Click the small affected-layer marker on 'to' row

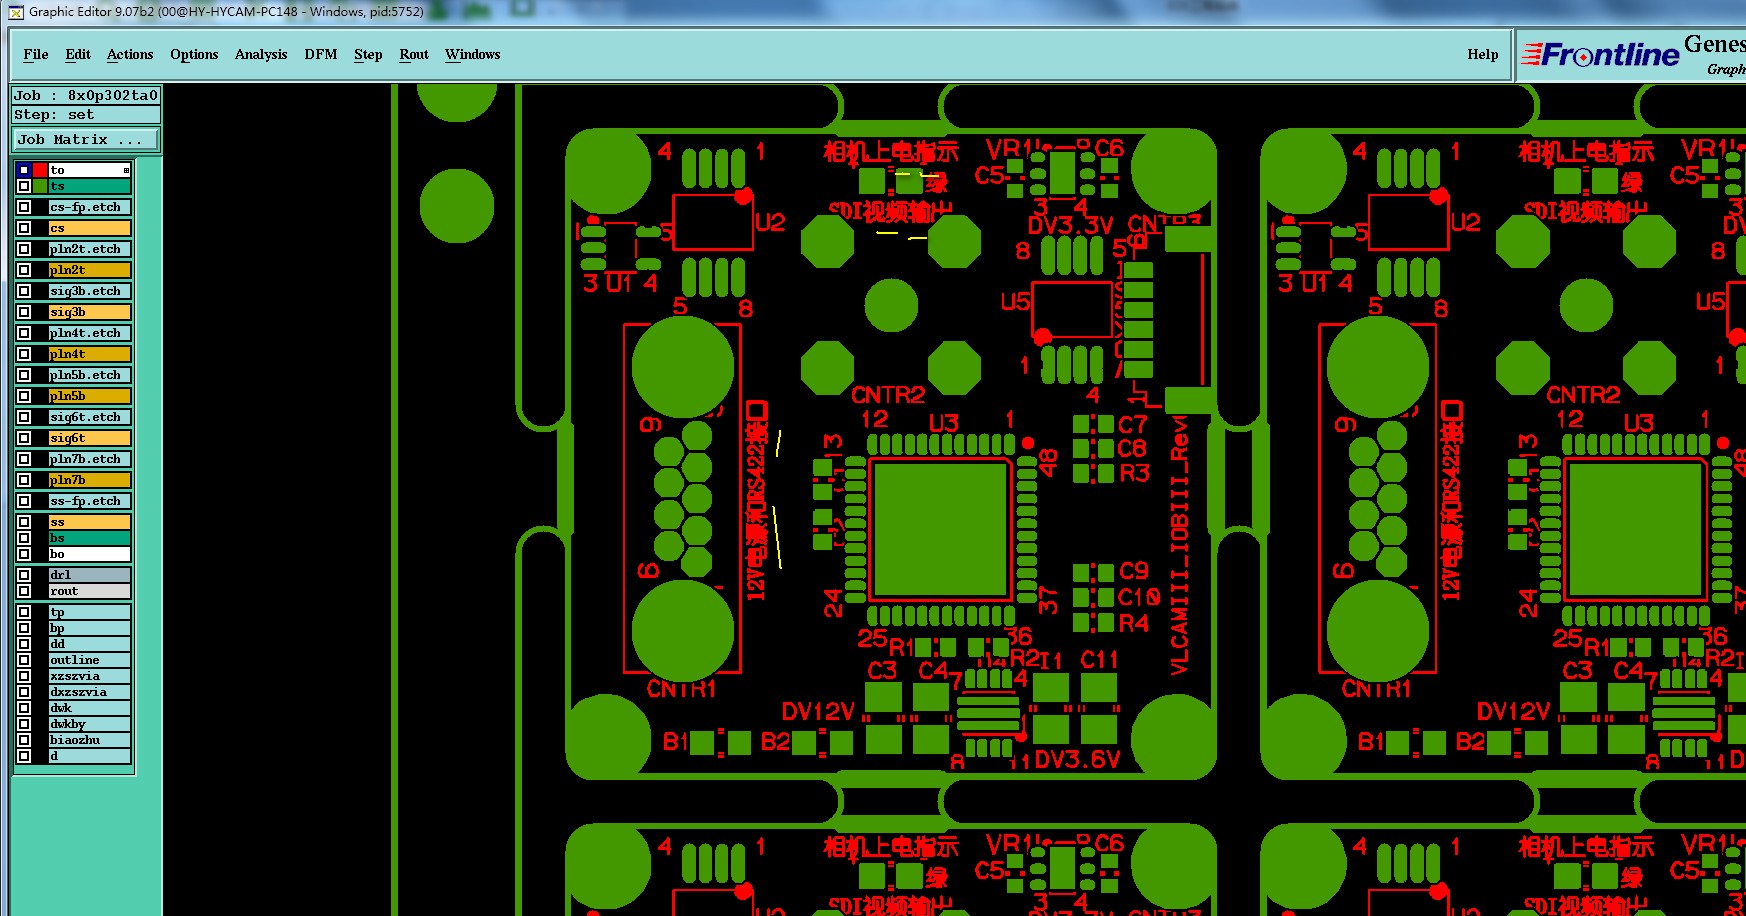pyautogui.click(x=126, y=170)
